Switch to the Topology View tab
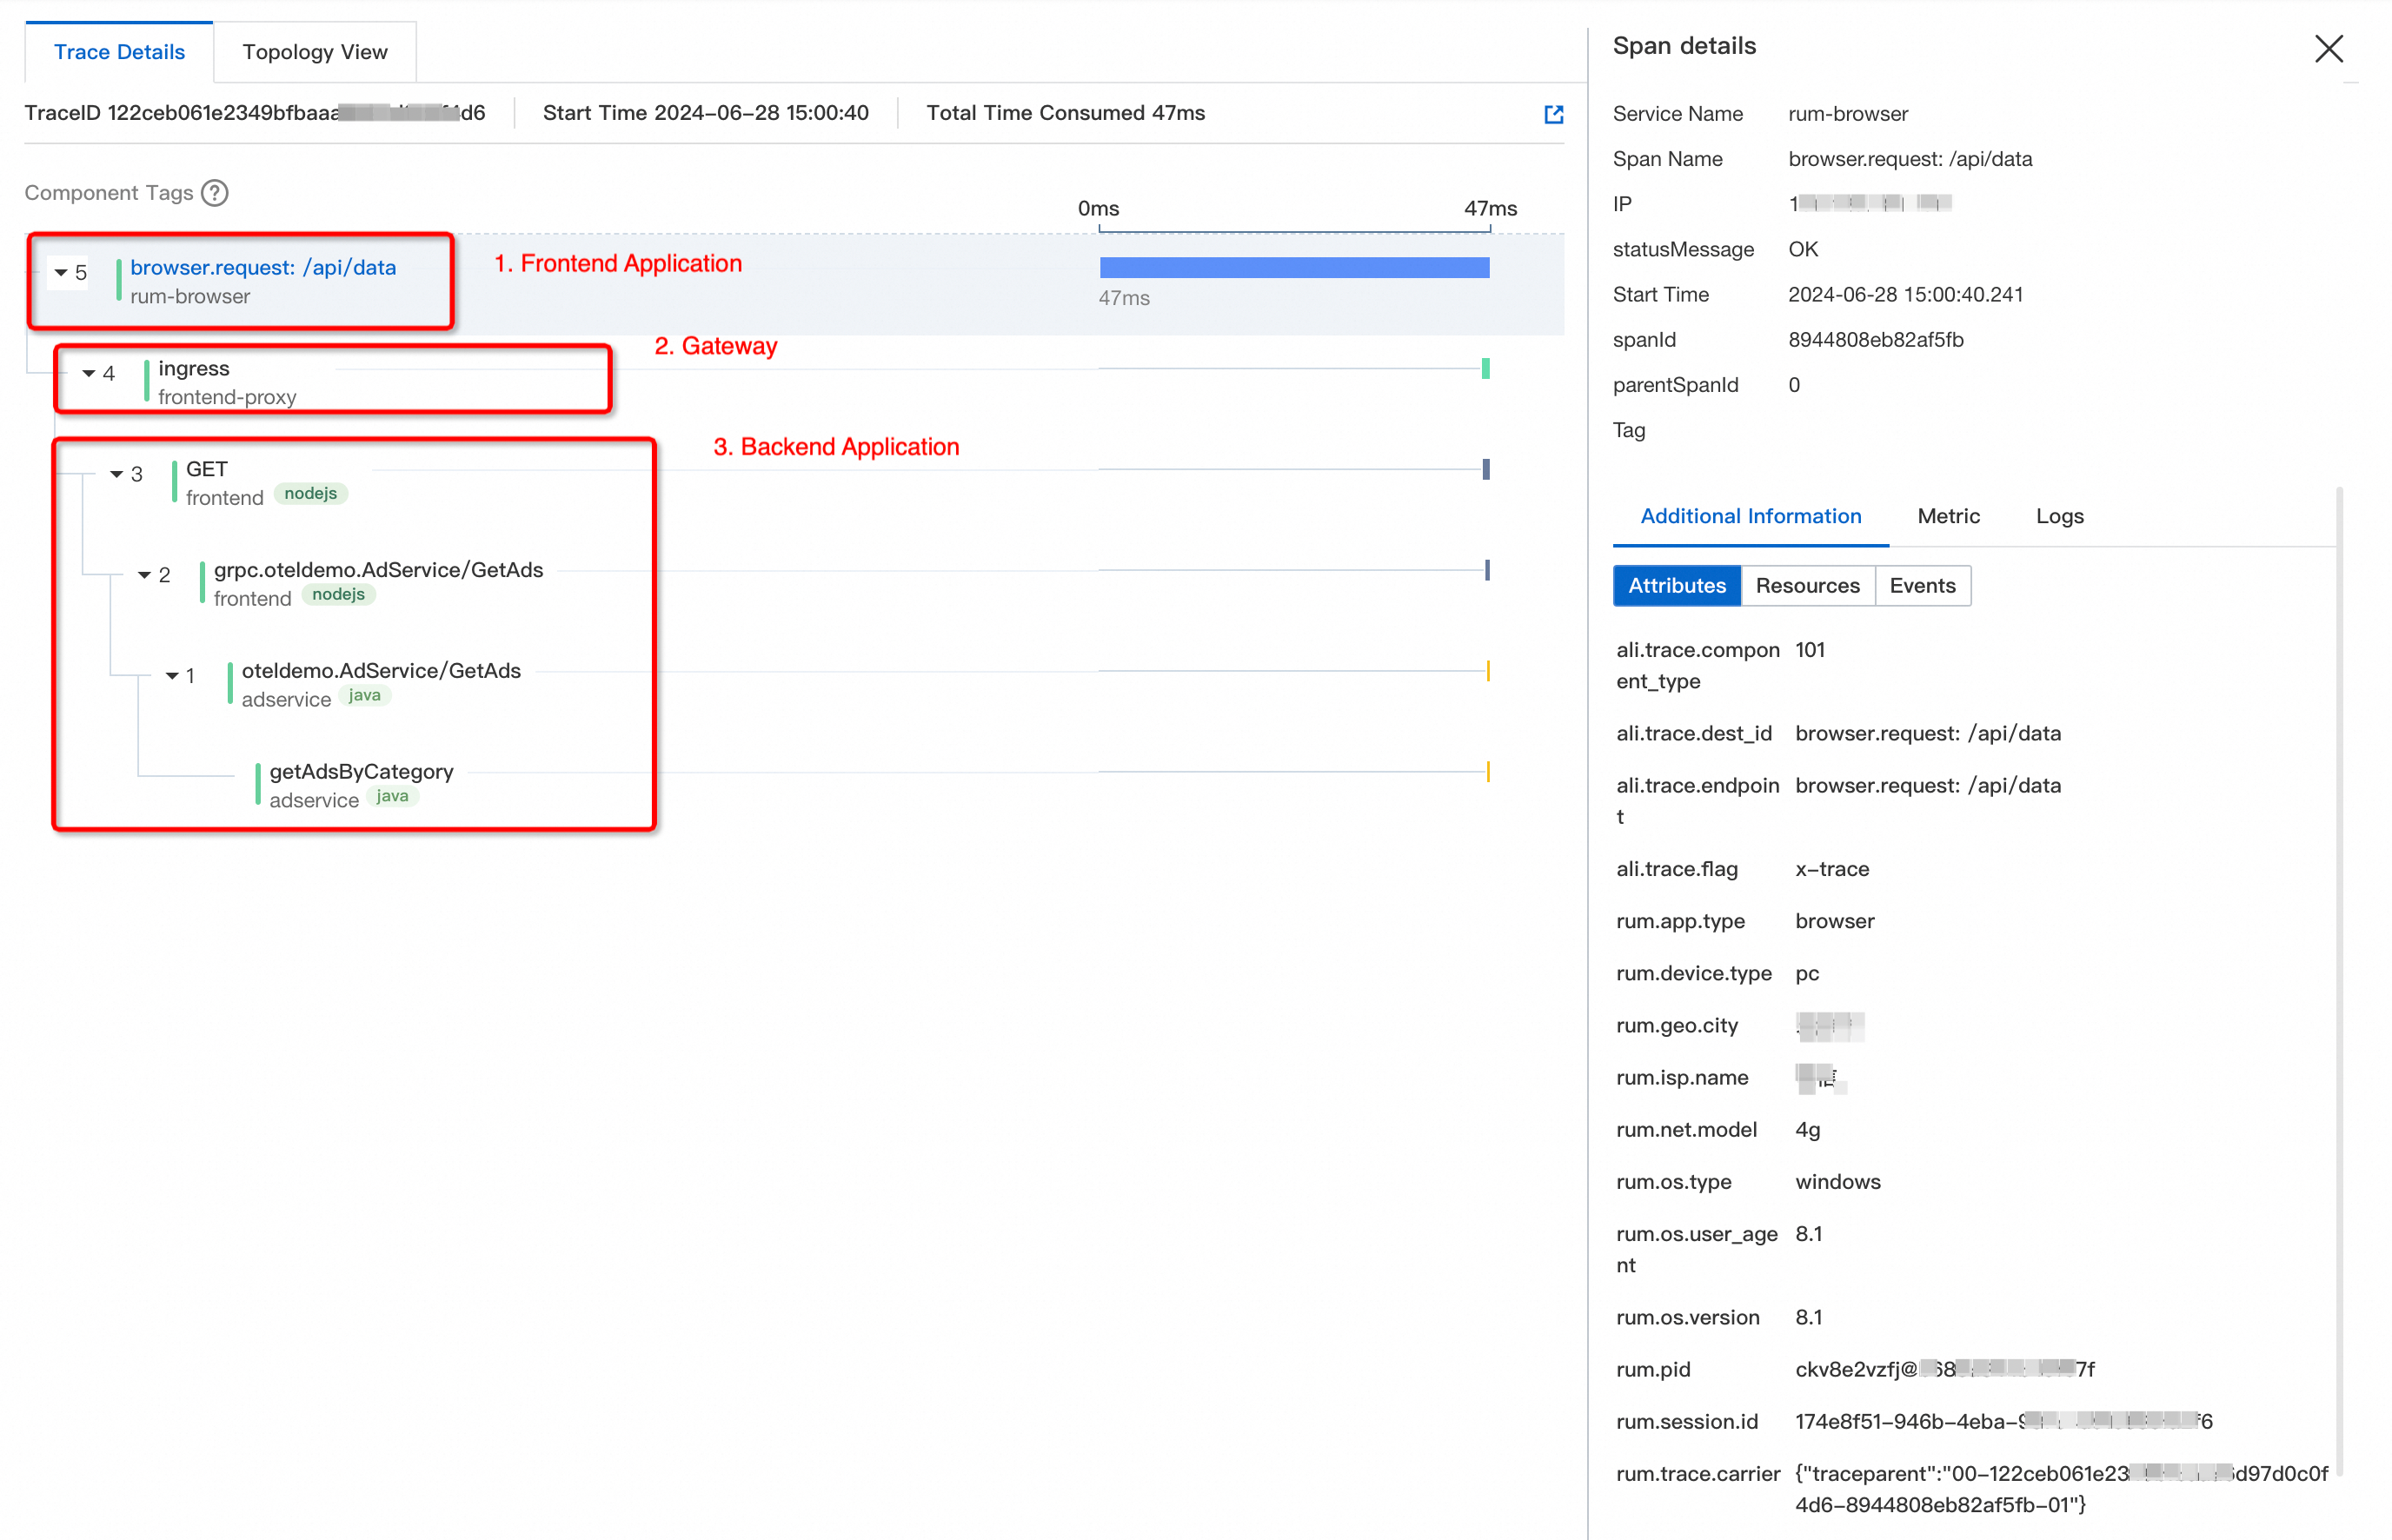2392x1540 pixels. point(314,52)
